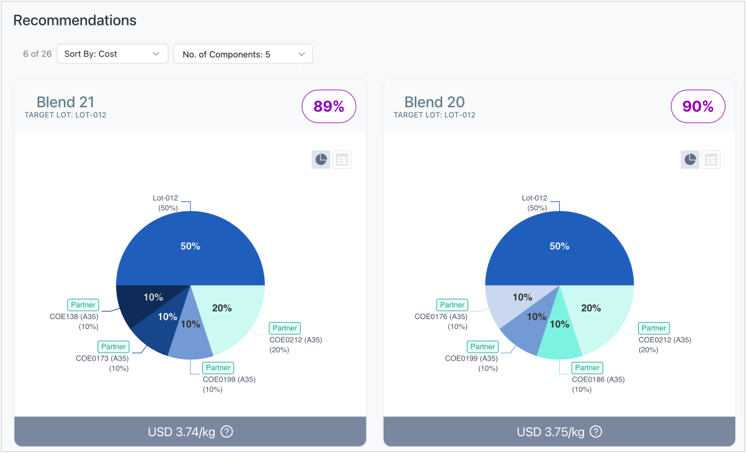Viewport: 746px width, 453px height.
Task: Click the 89% score badge
Action: (x=329, y=107)
